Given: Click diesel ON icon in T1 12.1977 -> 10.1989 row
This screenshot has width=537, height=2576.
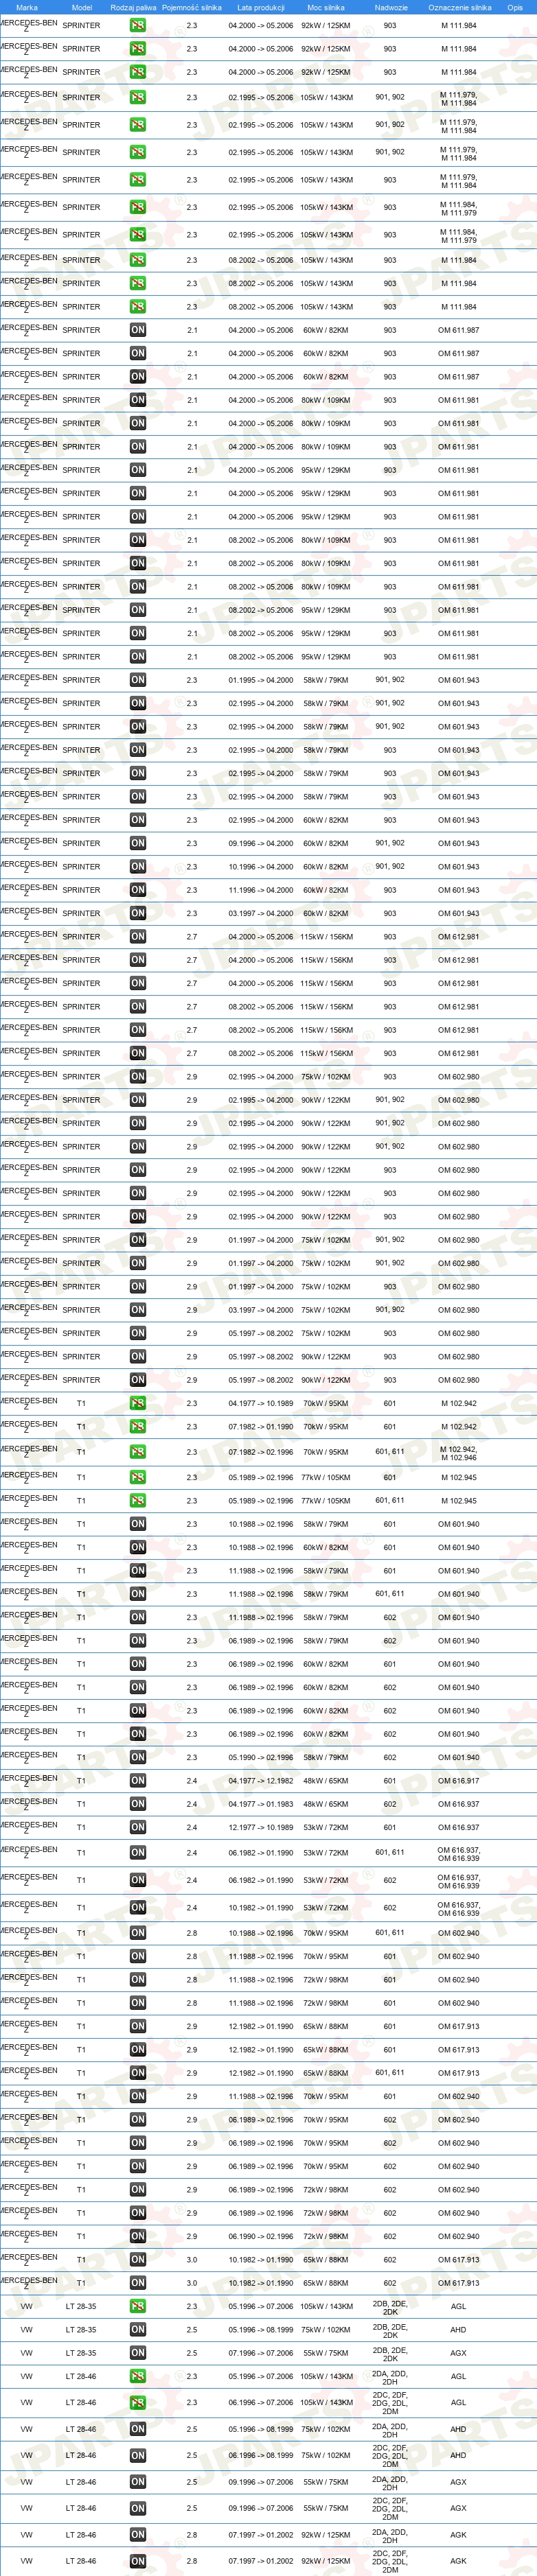Looking at the screenshot, I should click(x=138, y=1827).
